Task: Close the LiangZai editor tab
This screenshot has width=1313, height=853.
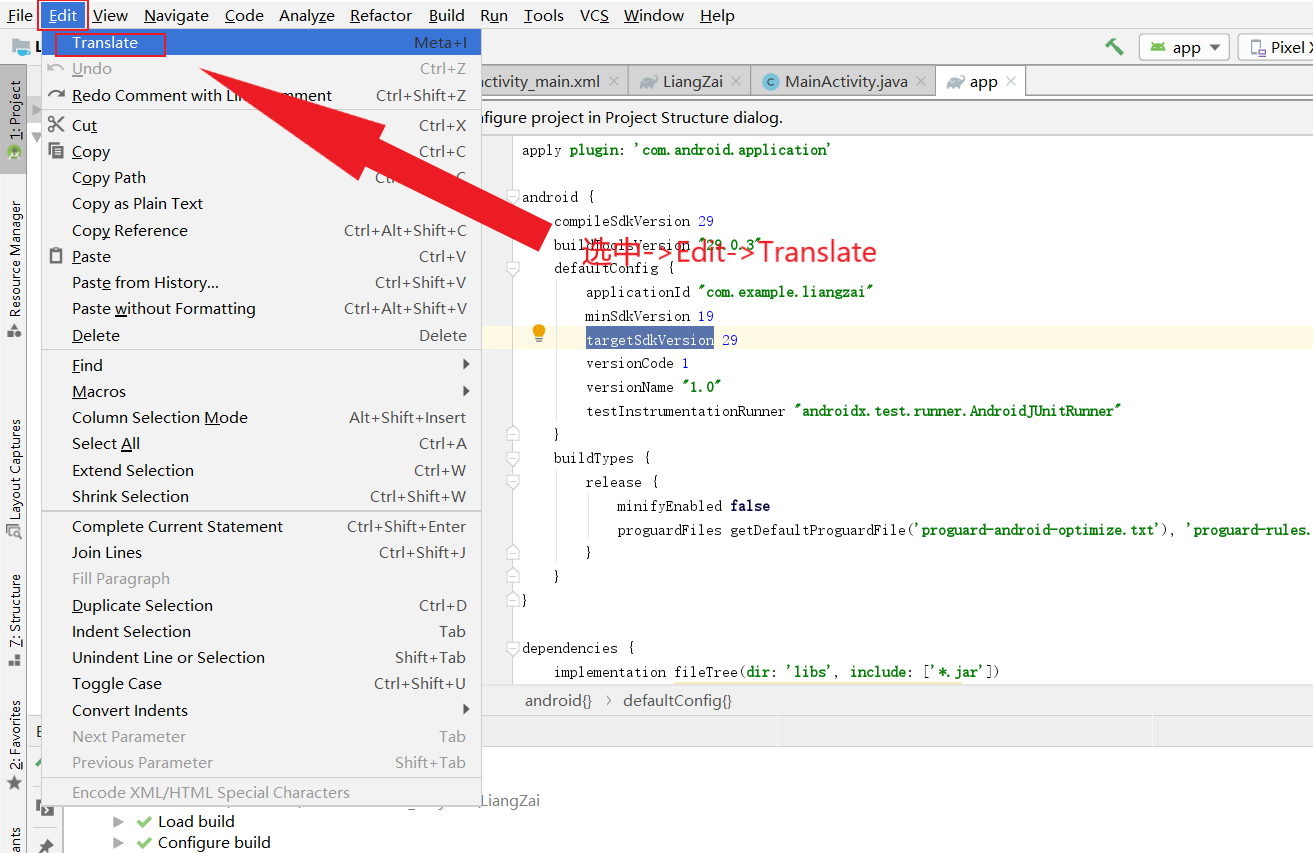Action: (735, 82)
